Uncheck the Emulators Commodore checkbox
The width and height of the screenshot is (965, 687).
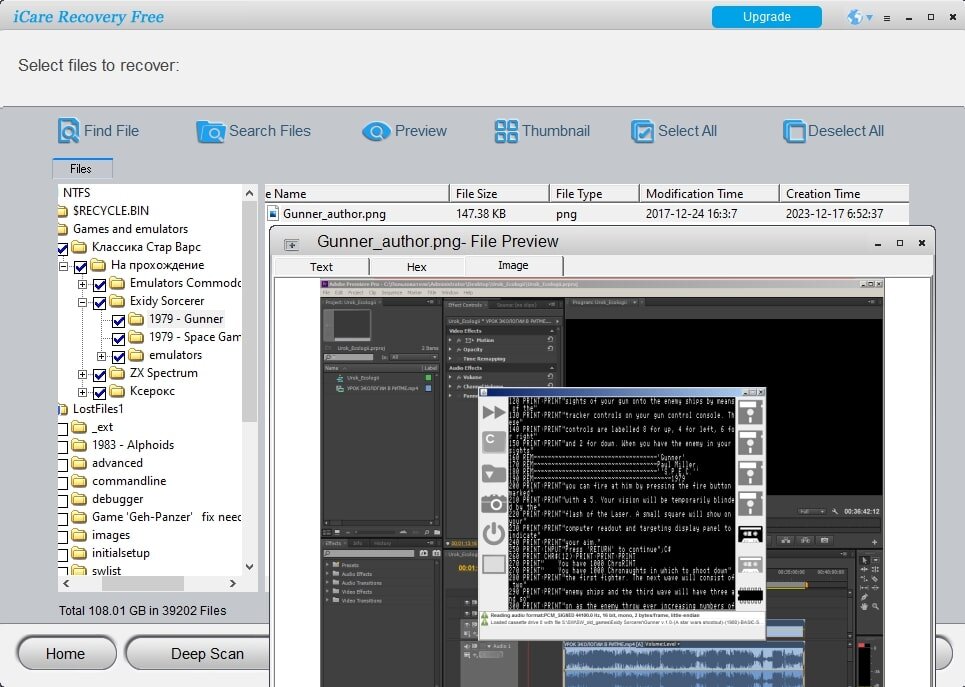100,285
